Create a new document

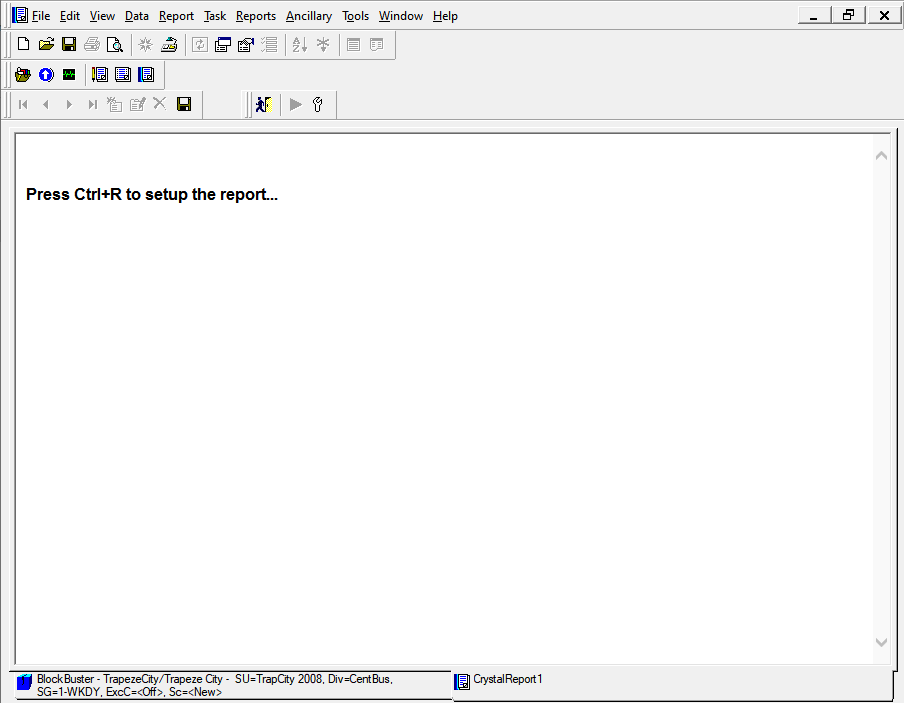tap(22, 44)
